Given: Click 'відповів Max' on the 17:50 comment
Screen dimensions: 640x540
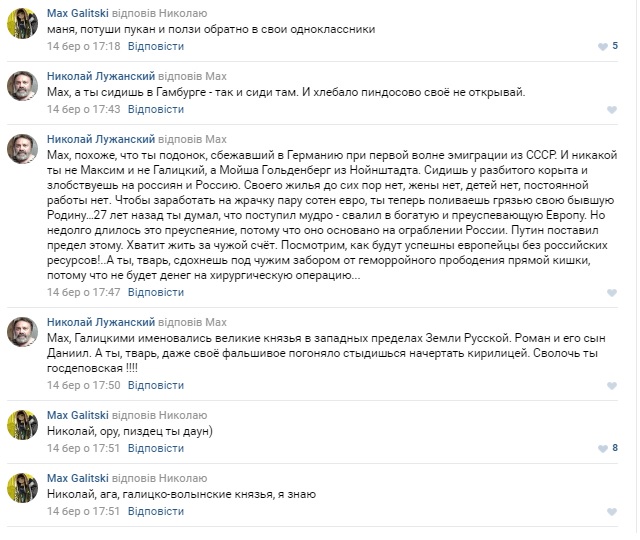Looking at the screenshot, I should (x=192, y=322).
